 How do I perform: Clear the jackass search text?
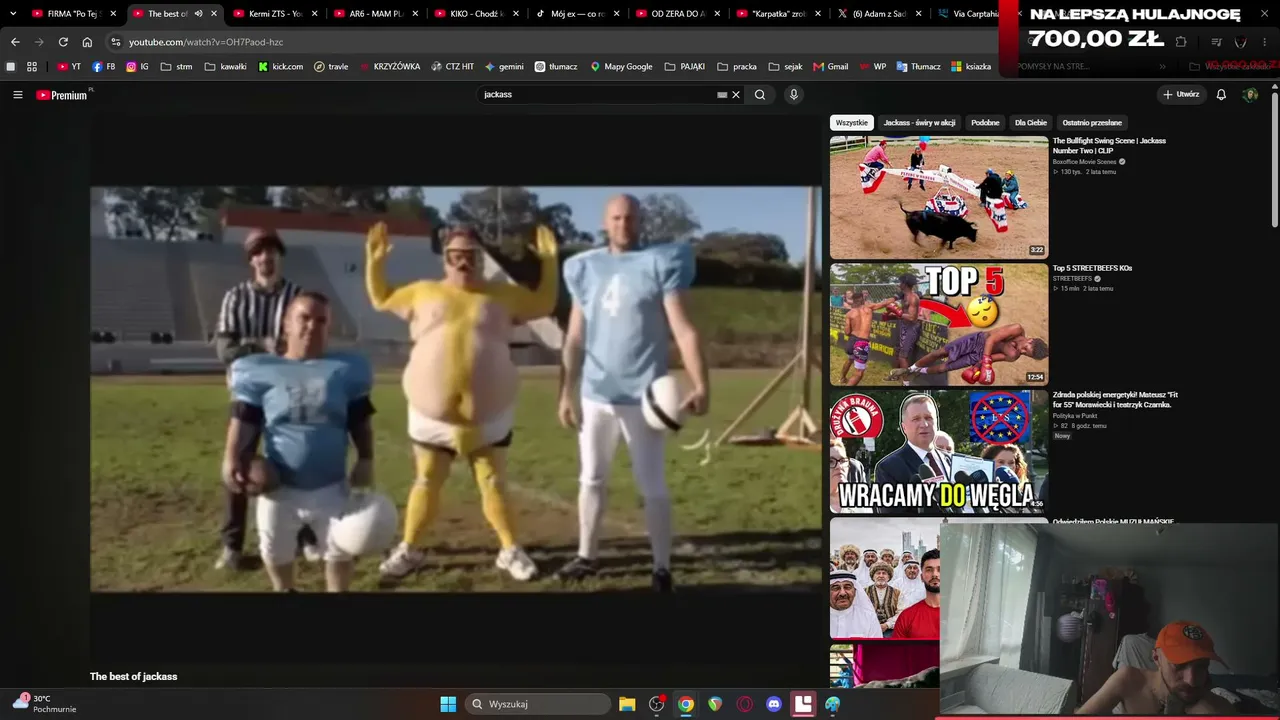click(736, 95)
